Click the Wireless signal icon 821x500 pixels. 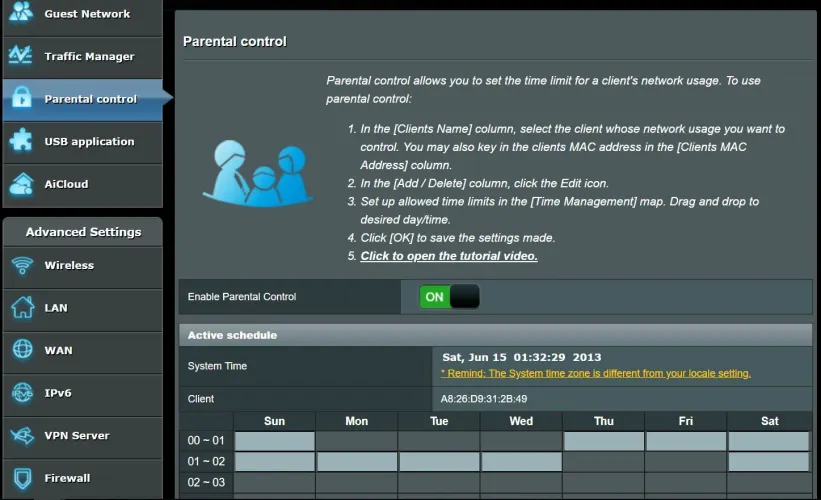pyautogui.click(x=22, y=266)
